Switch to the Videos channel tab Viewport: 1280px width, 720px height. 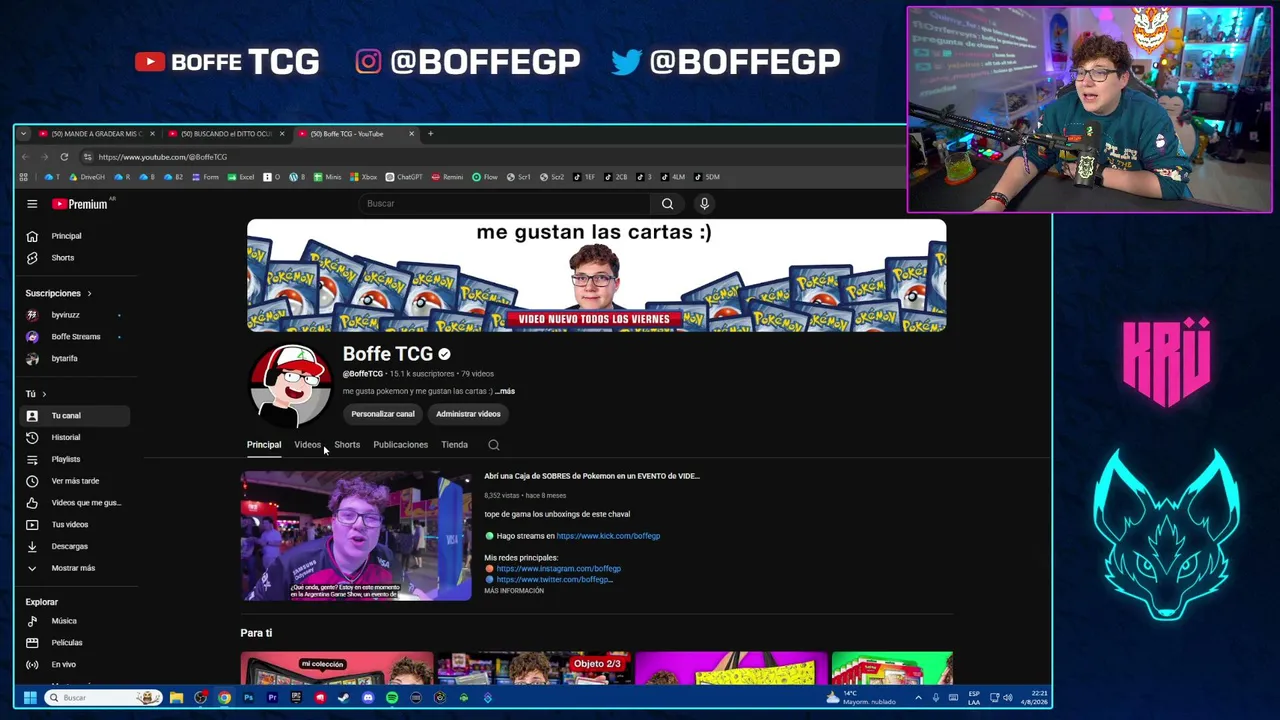pos(307,445)
